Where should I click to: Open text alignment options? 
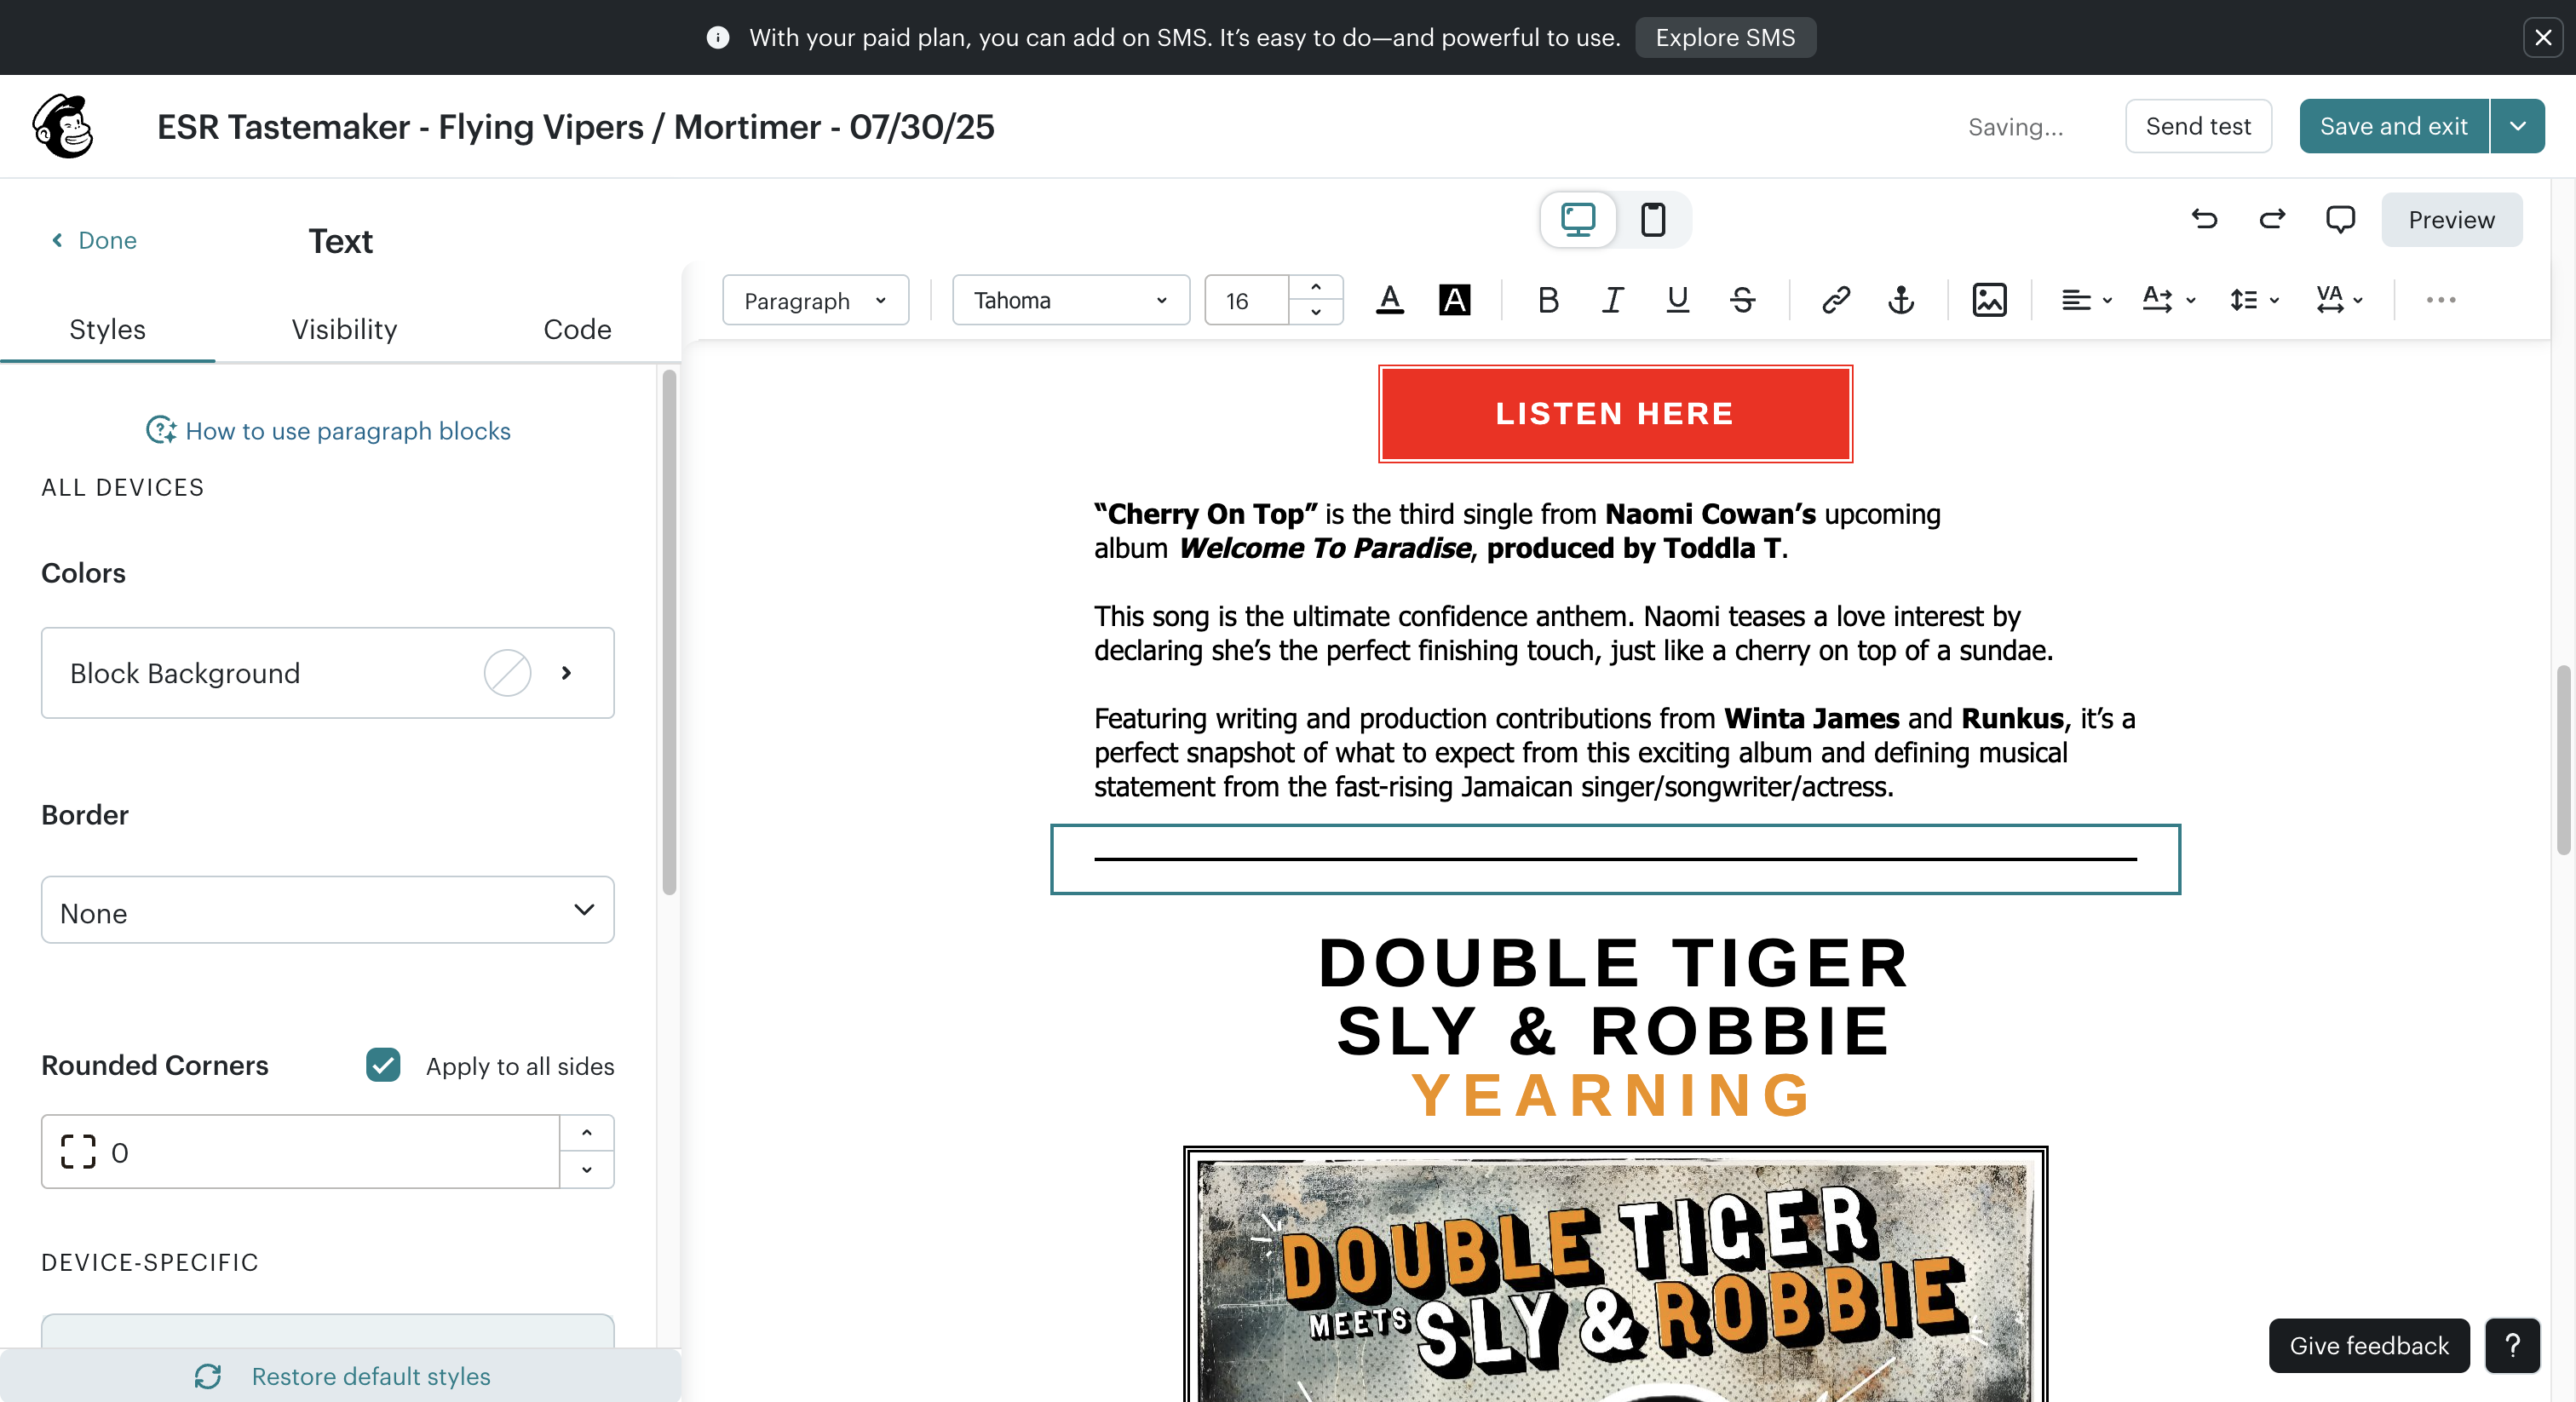tap(2086, 300)
